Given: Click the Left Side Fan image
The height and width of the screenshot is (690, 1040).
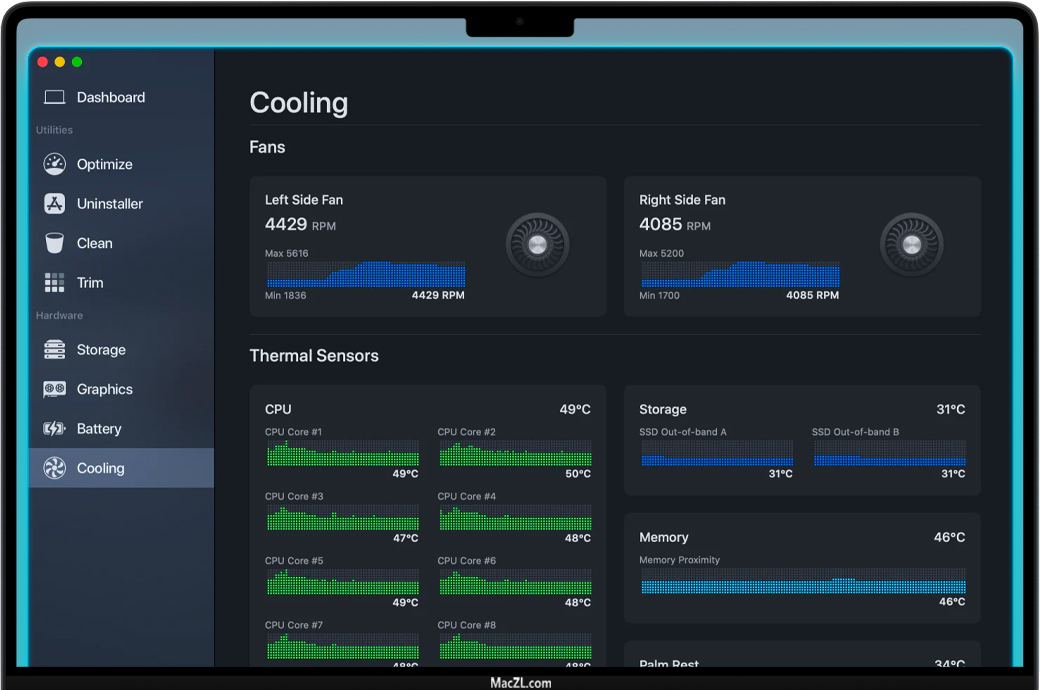Looking at the screenshot, I should [537, 245].
